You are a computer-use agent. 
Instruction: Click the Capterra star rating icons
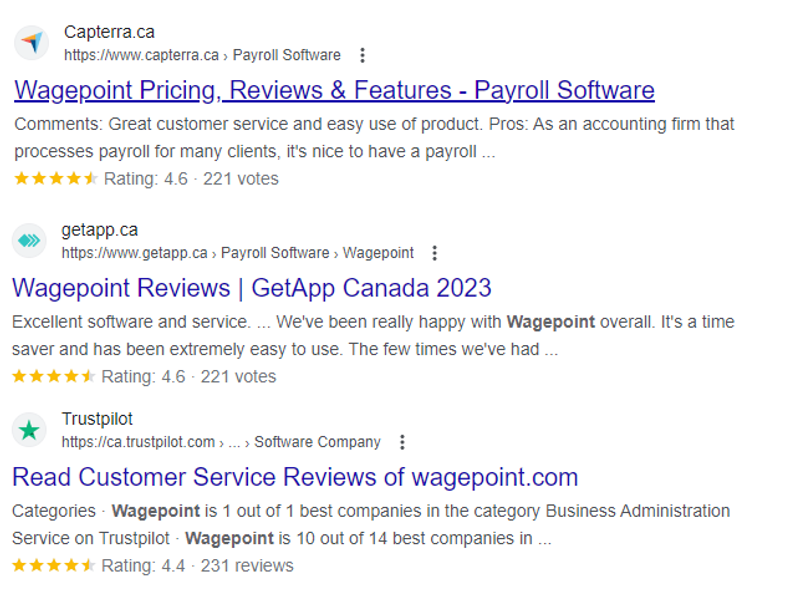tap(56, 178)
